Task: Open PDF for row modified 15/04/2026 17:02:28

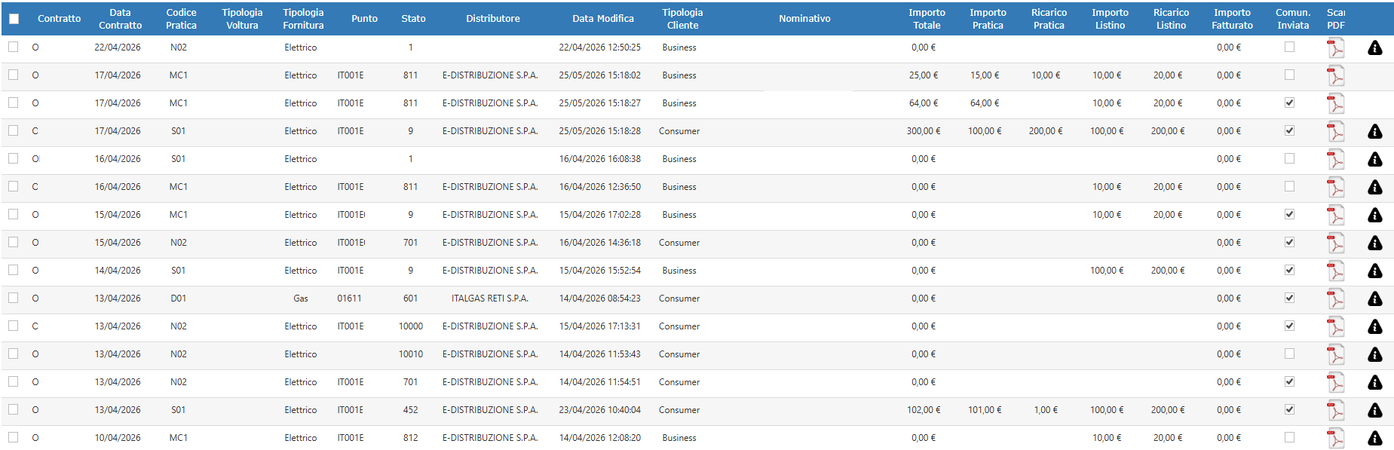Action: tap(1336, 215)
